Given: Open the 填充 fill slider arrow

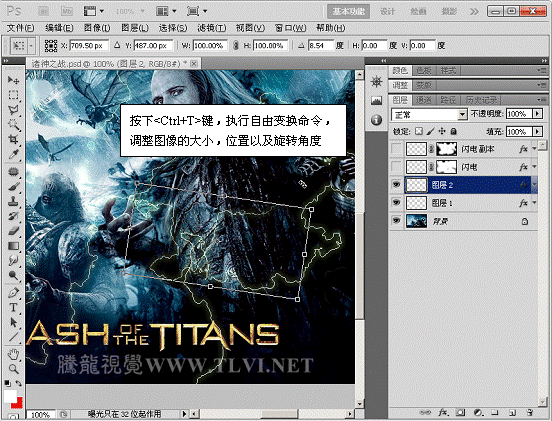Looking at the screenshot, I should pyautogui.click(x=537, y=132).
